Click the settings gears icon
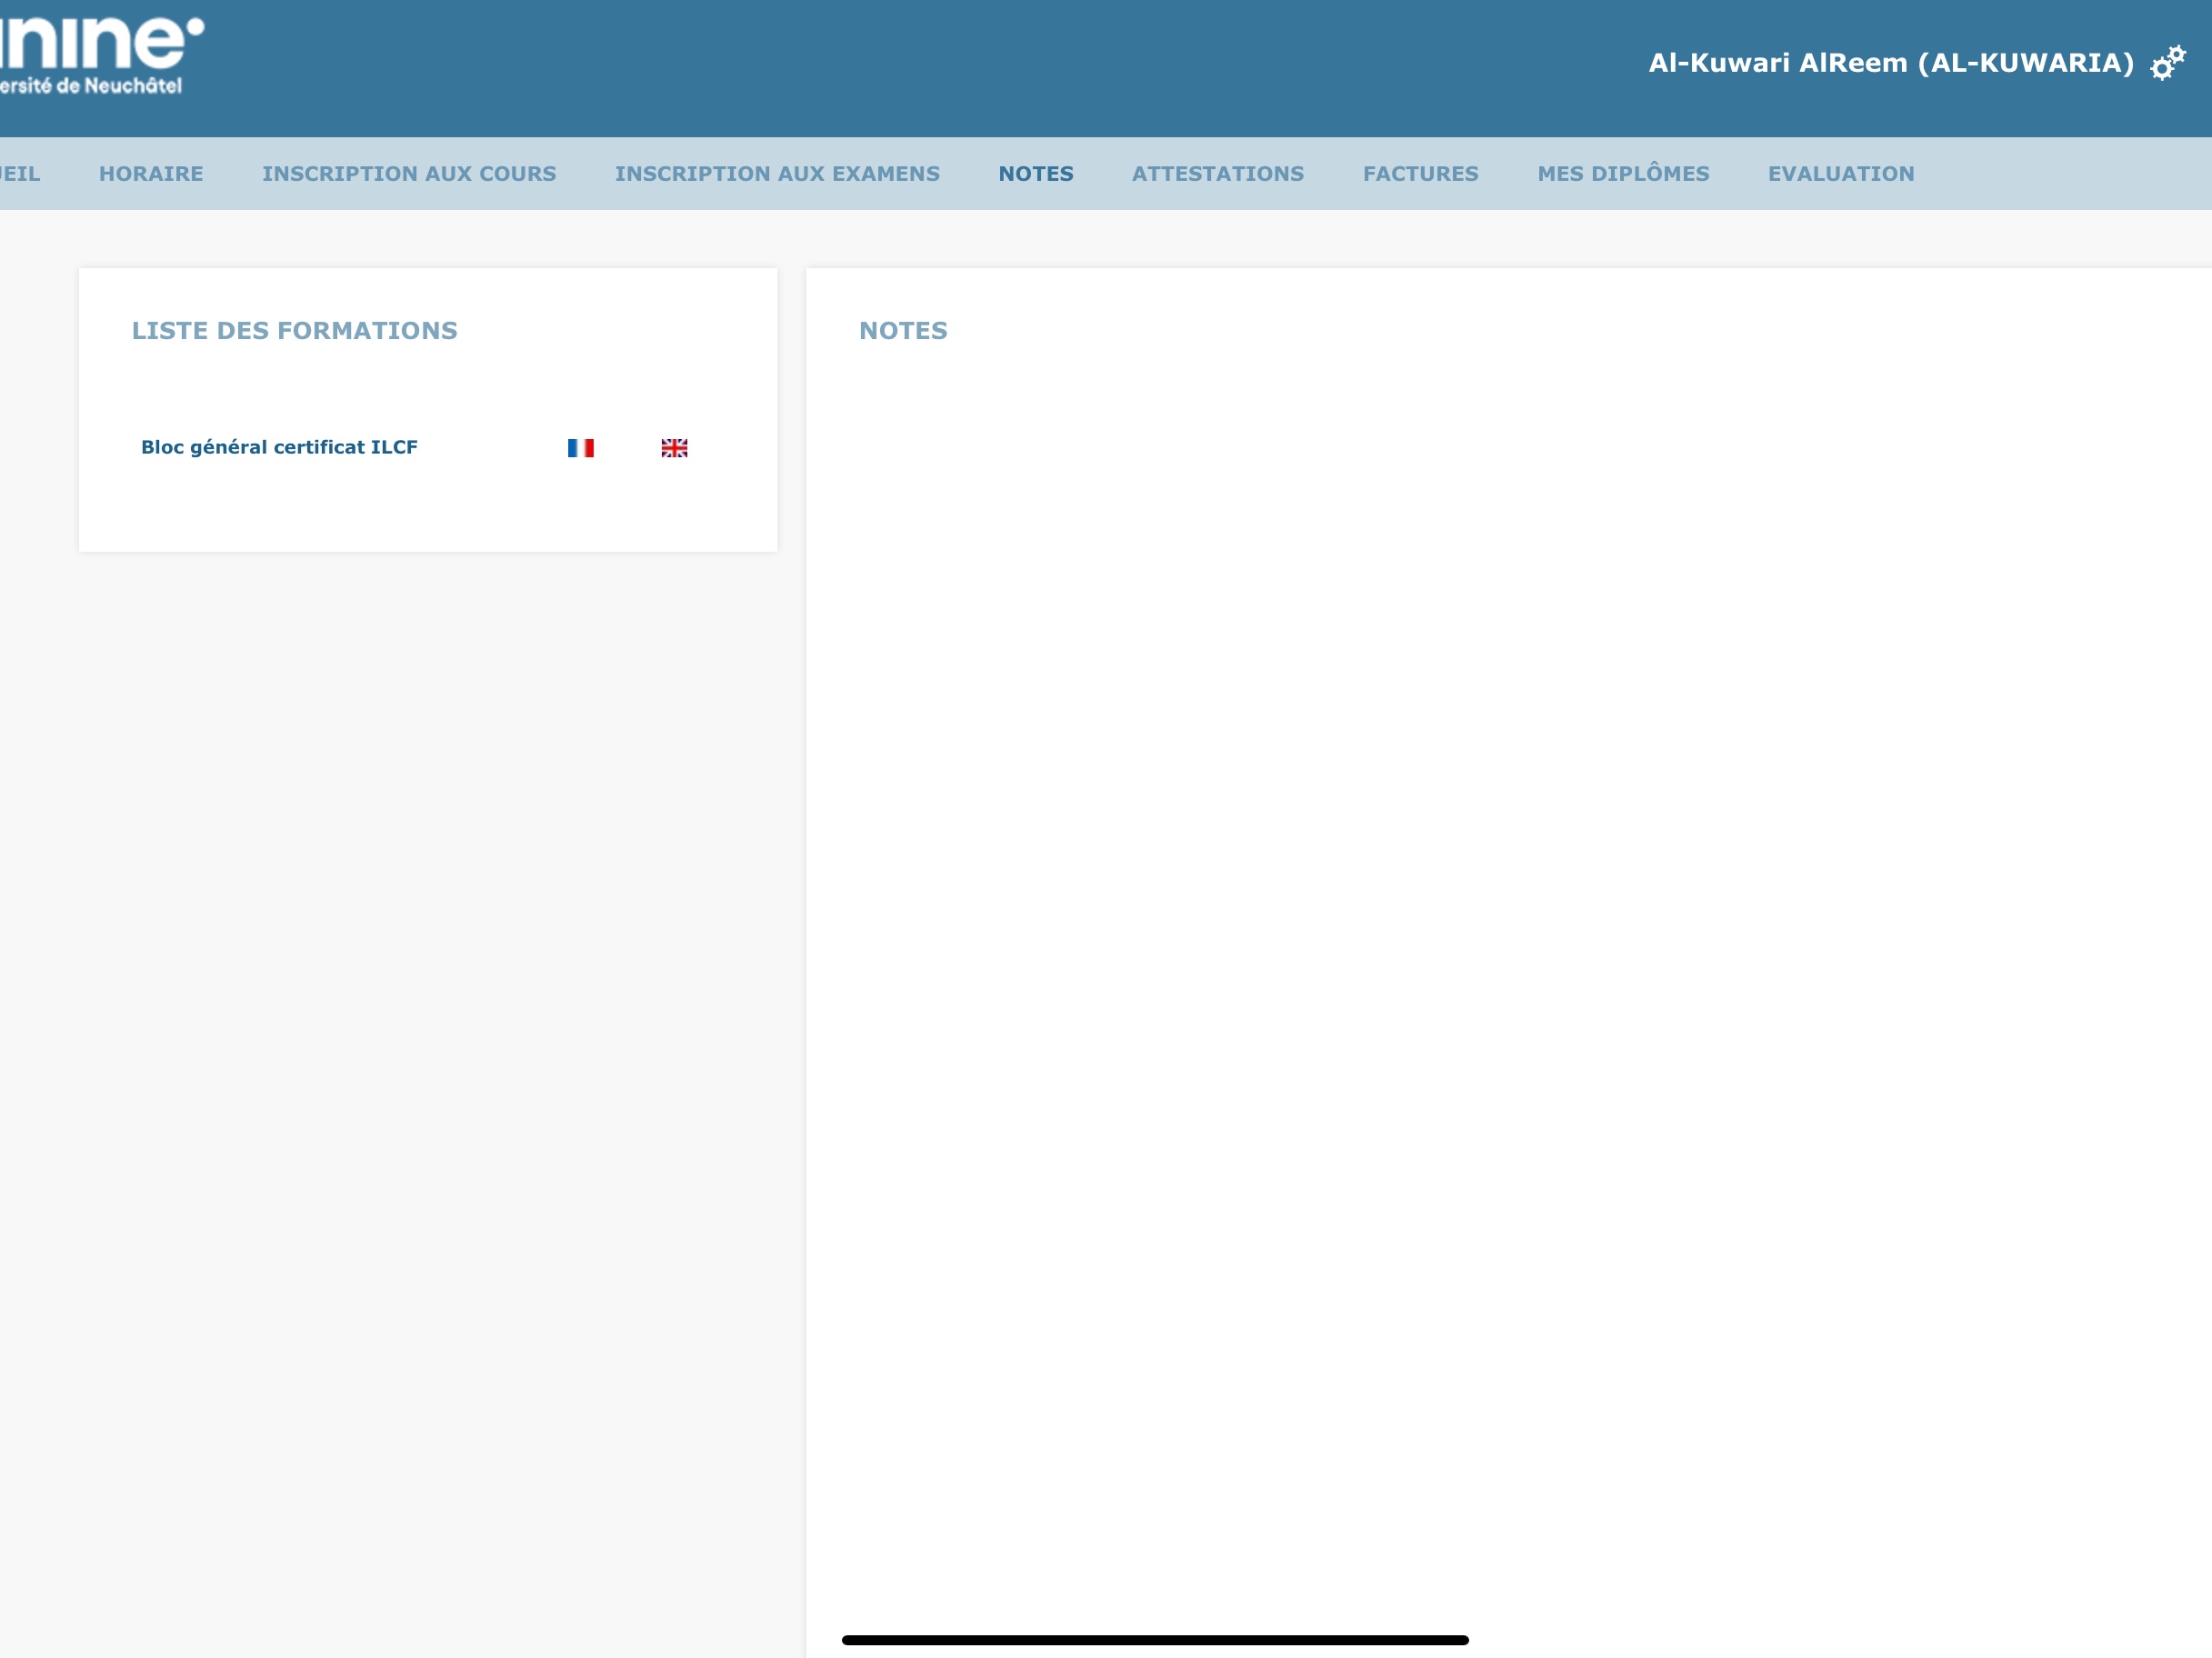 tap(2167, 62)
